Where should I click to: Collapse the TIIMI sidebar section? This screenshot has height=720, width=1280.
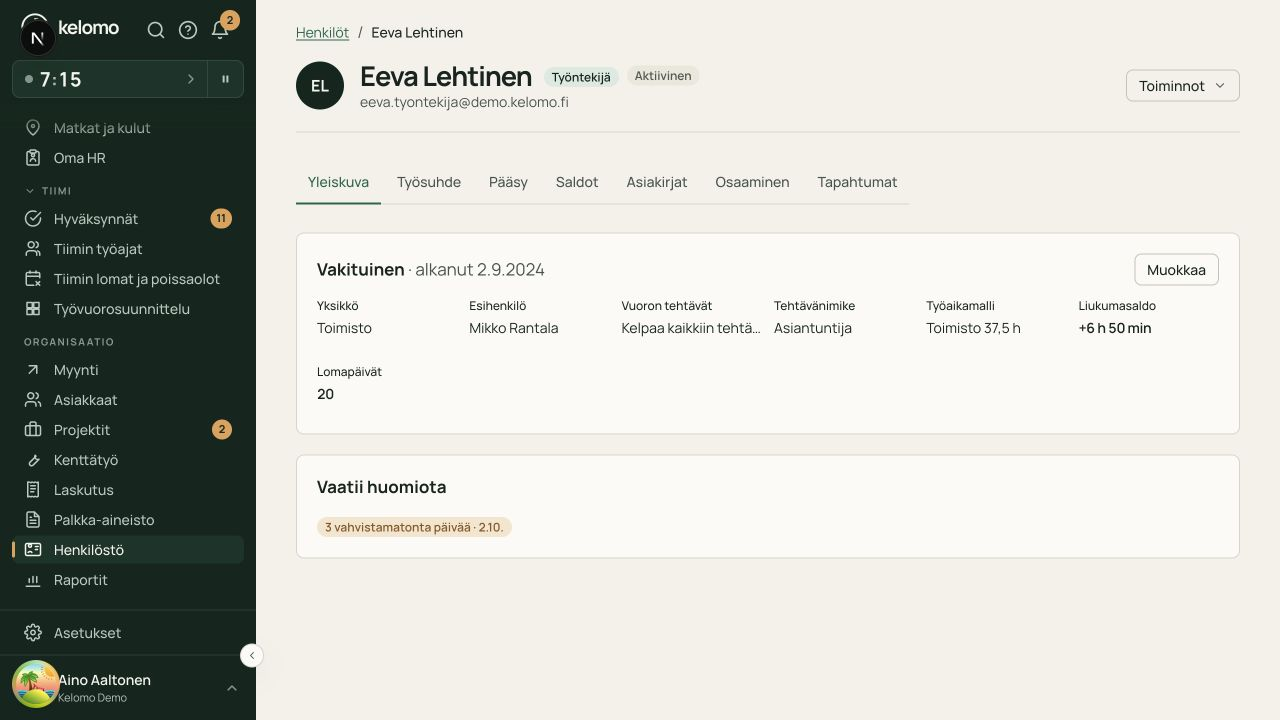48,191
